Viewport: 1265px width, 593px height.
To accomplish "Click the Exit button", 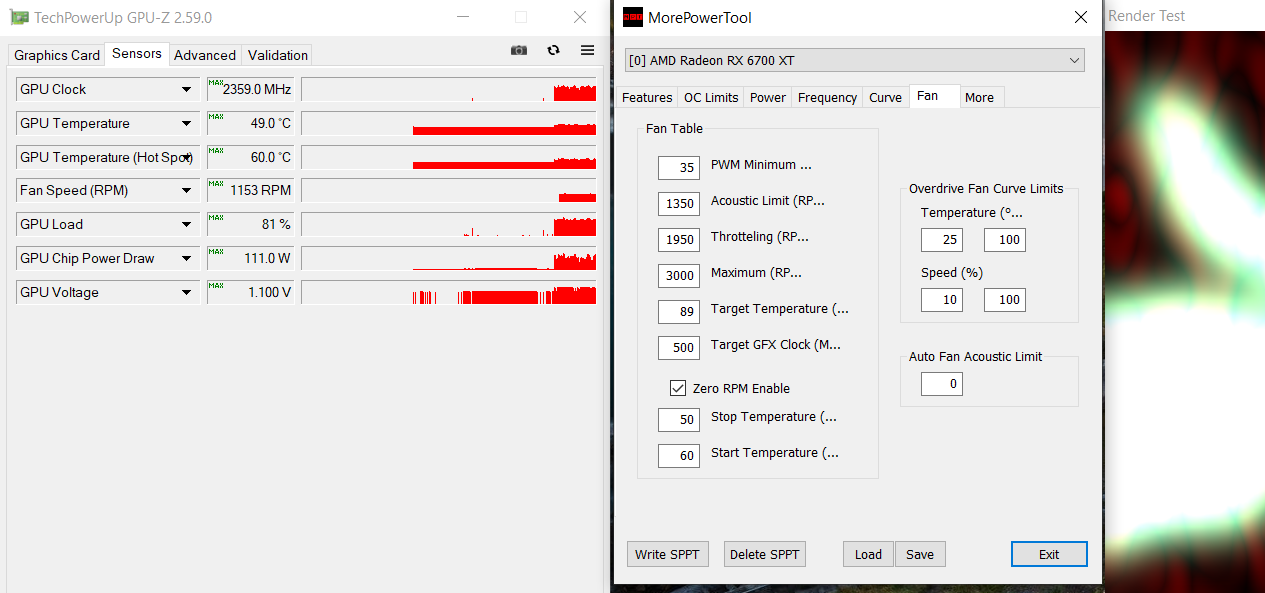I will [1049, 554].
